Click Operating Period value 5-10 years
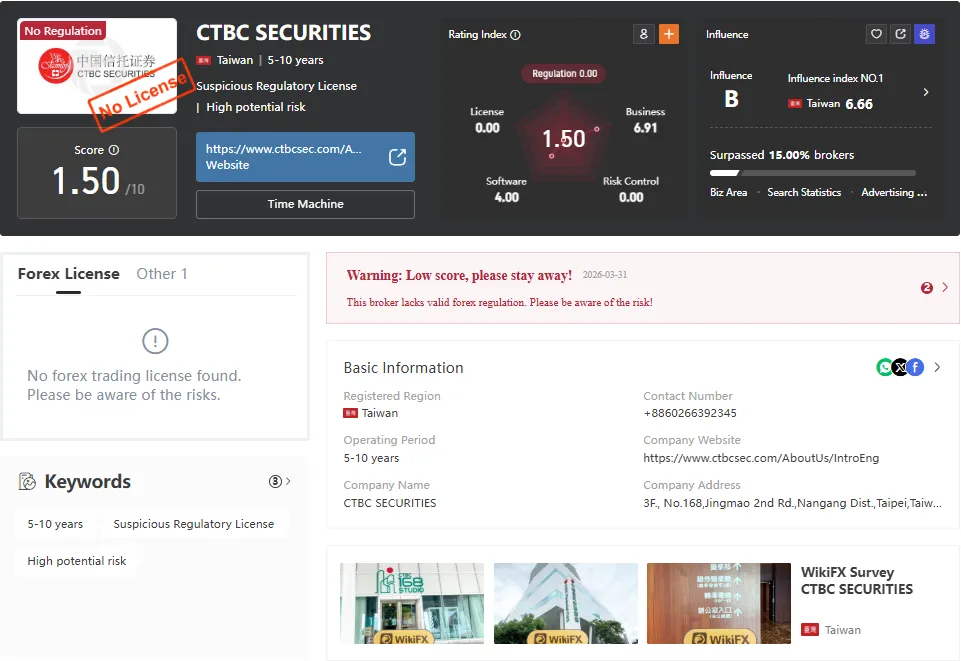 371,458
